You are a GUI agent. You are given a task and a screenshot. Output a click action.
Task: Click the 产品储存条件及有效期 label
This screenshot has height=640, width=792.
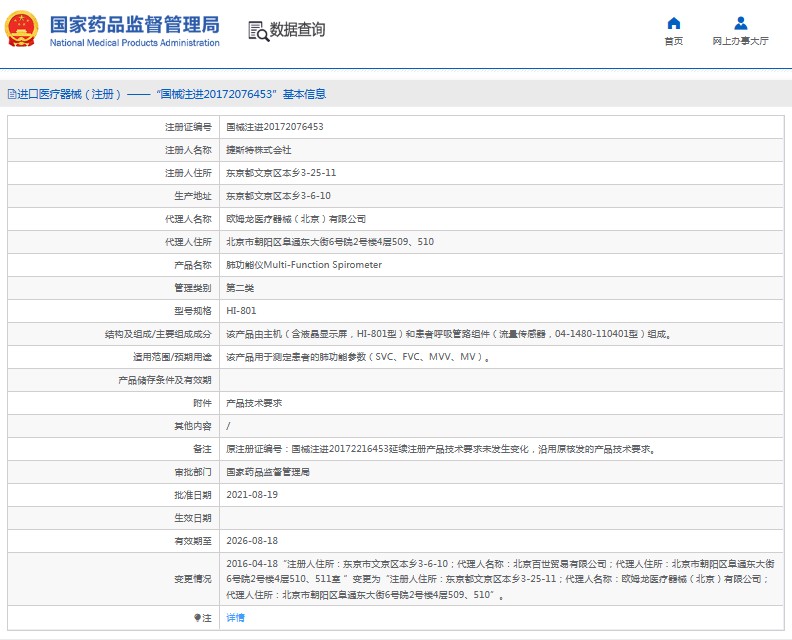click(165, 380)
